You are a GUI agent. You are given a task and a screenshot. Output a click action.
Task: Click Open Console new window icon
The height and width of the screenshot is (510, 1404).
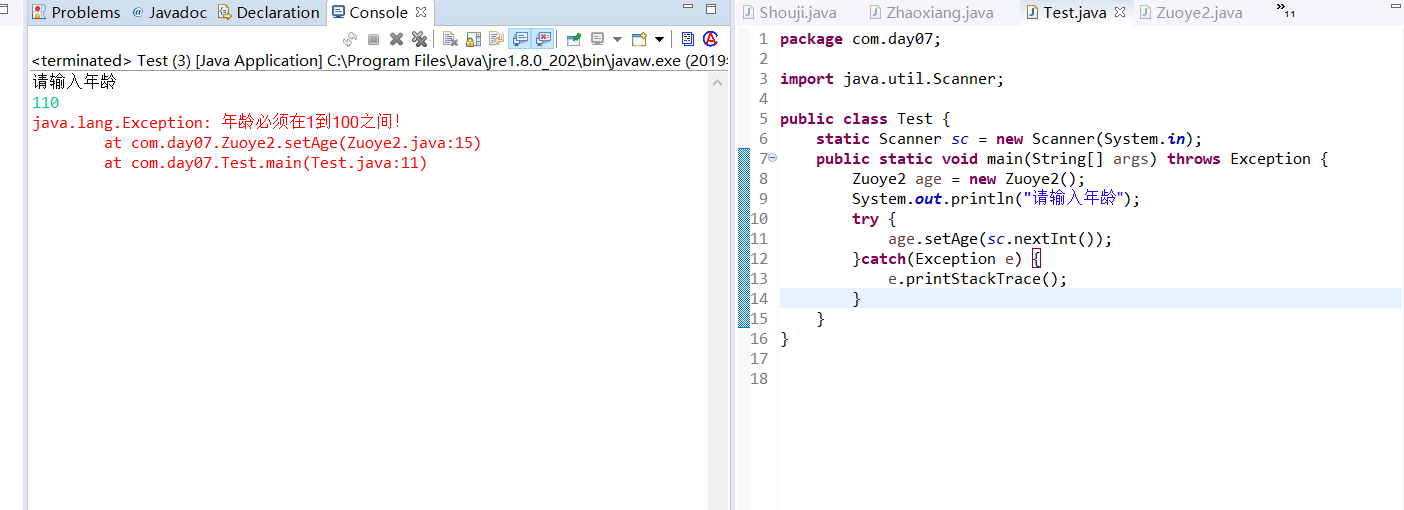click(x=639, y=39)
